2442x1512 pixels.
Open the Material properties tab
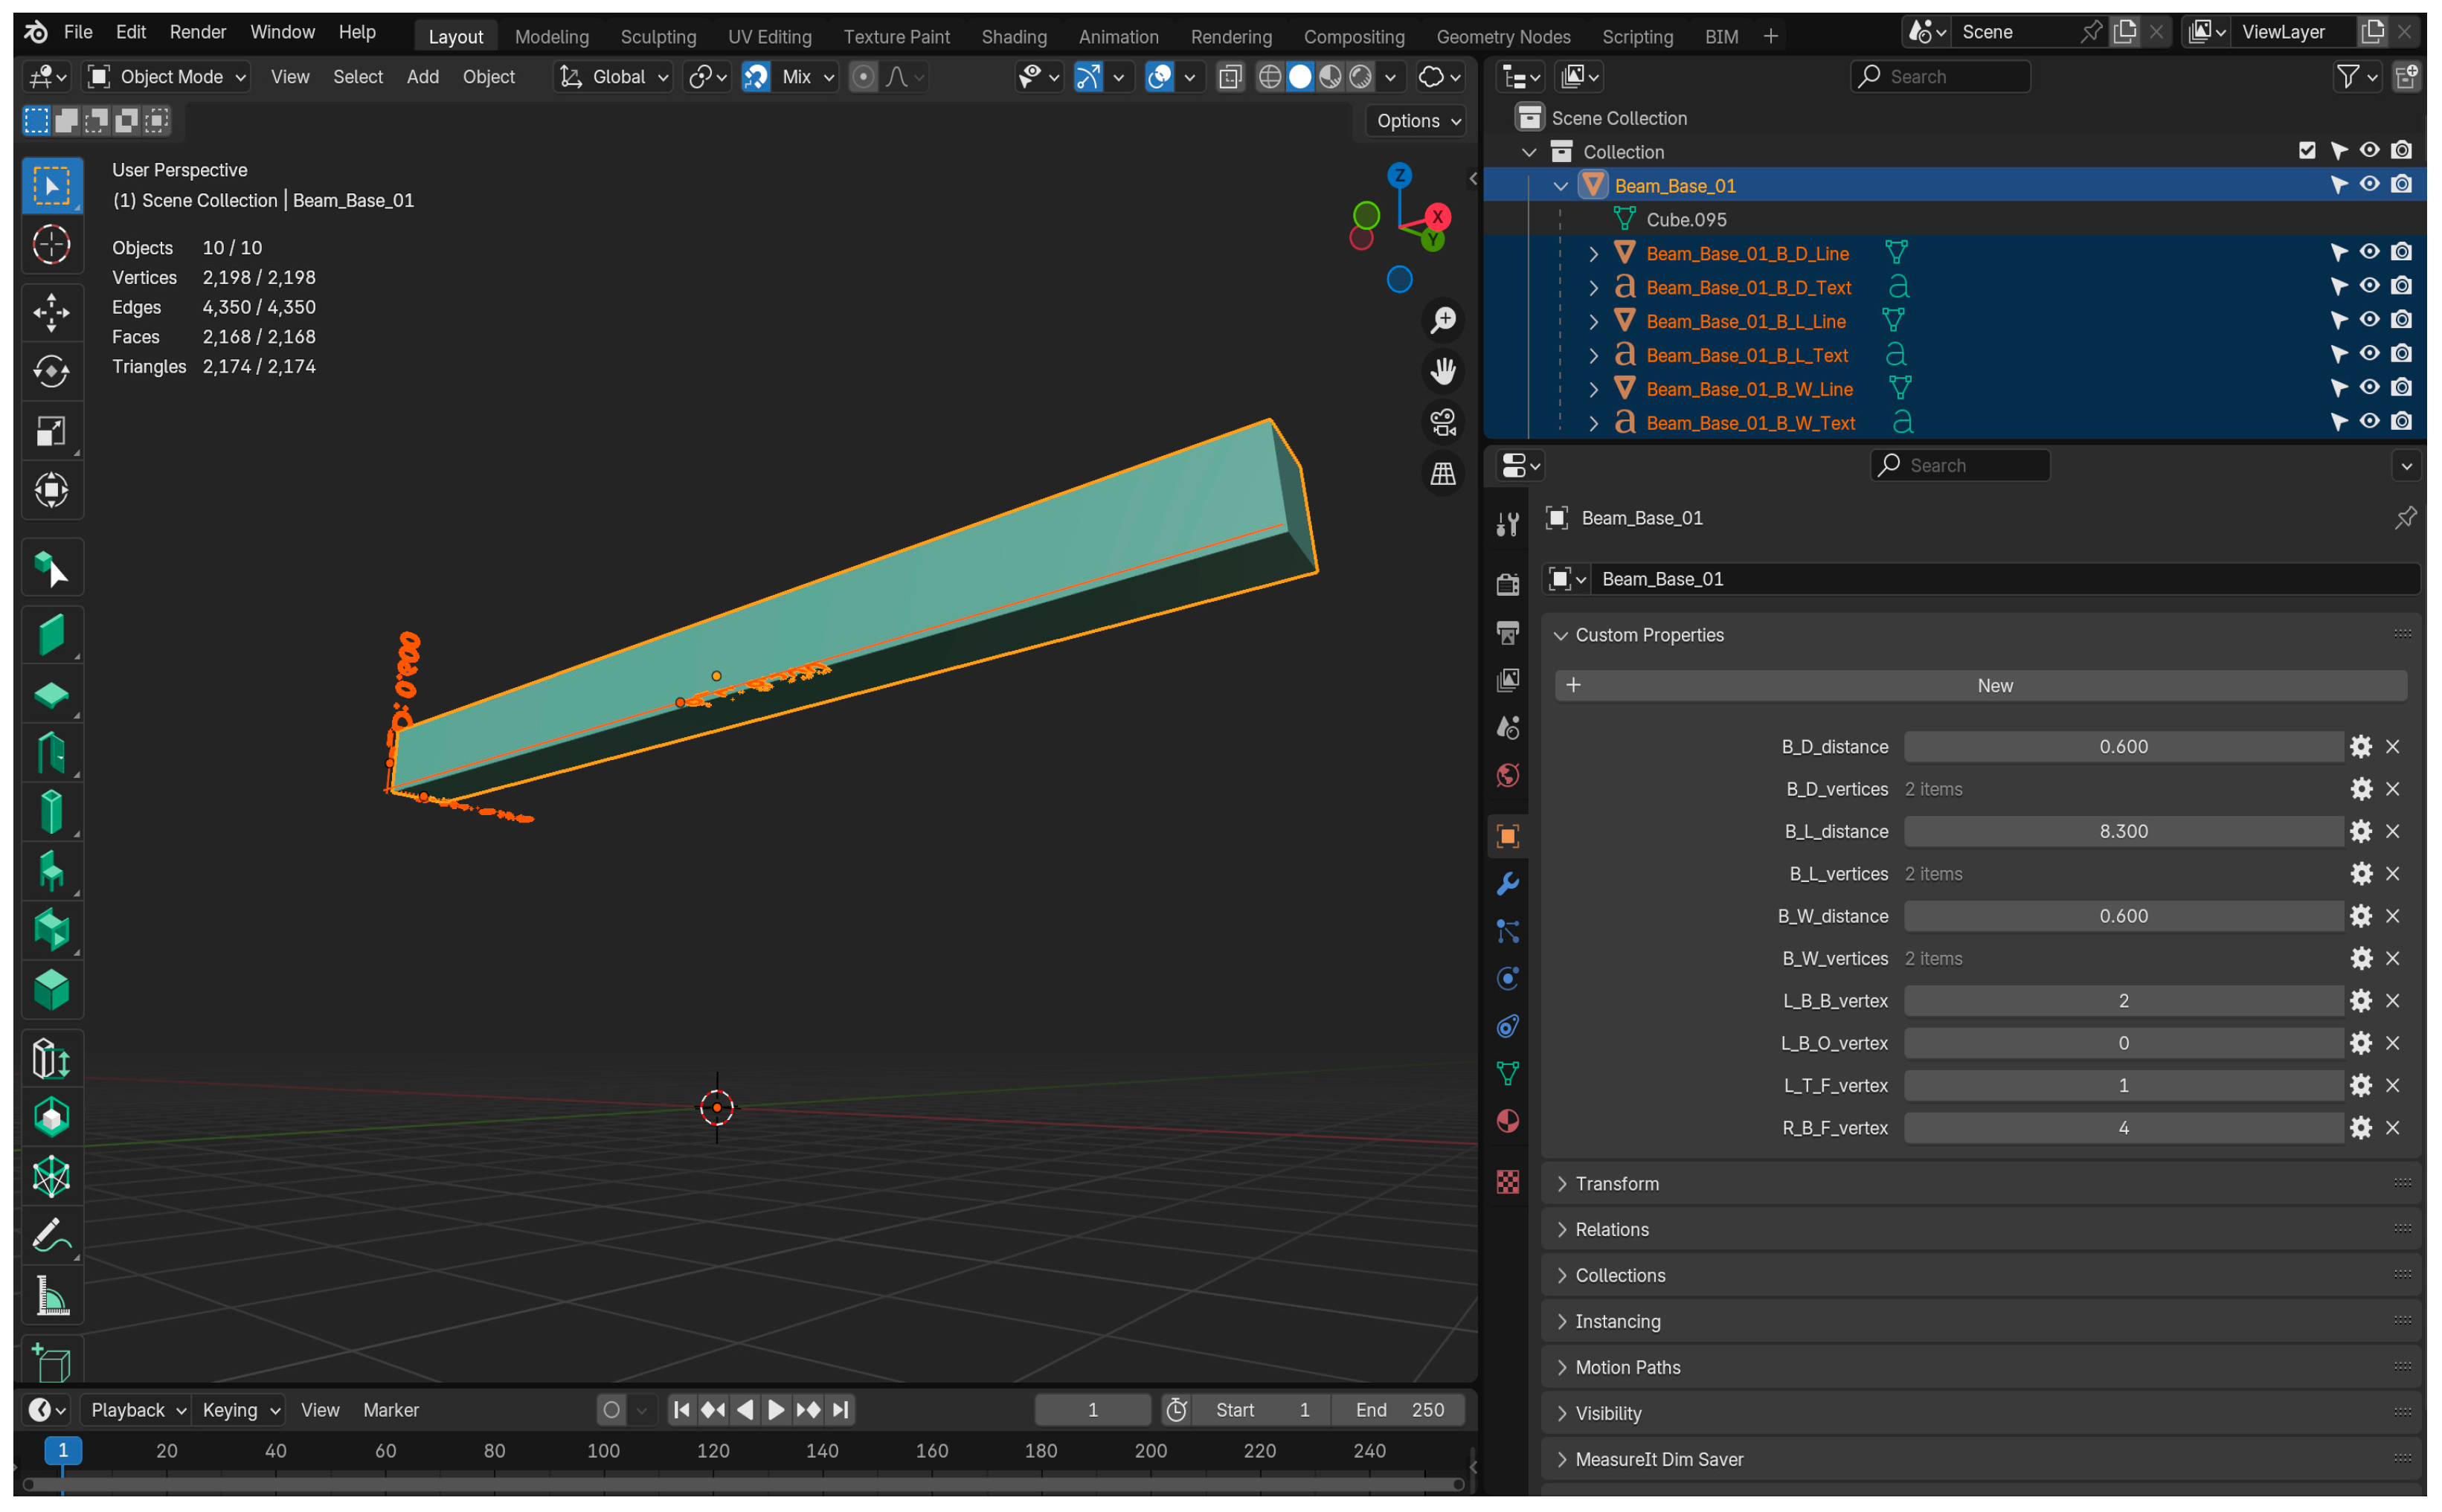[1507, 1122]
